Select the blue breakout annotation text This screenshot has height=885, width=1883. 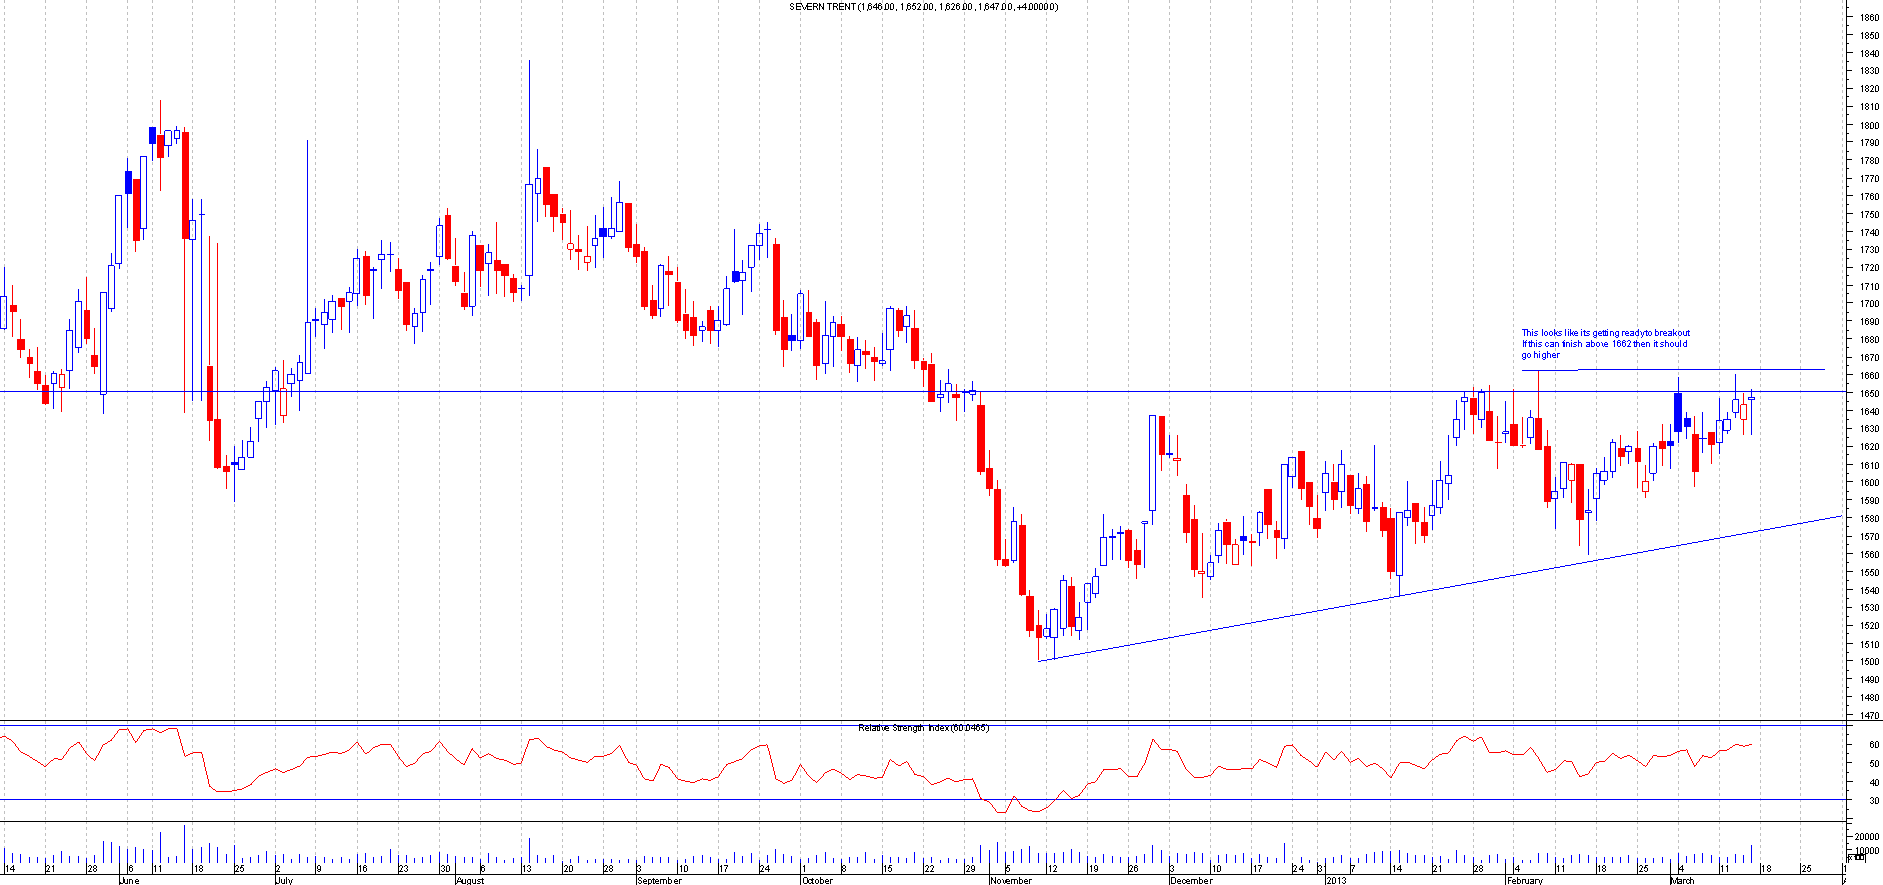pos(1605,344)
